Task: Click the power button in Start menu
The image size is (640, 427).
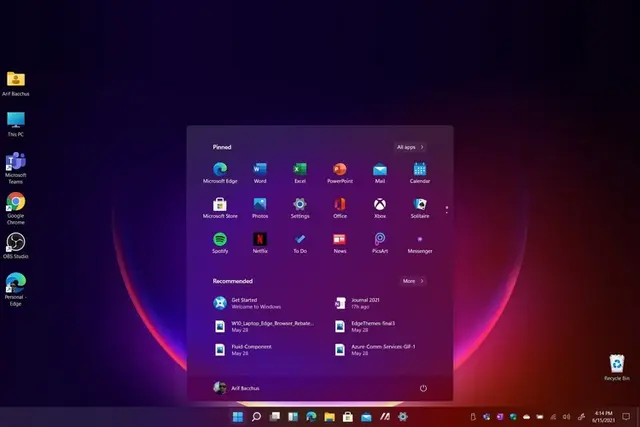Action: pyautogui.click(x=423, y=388)
